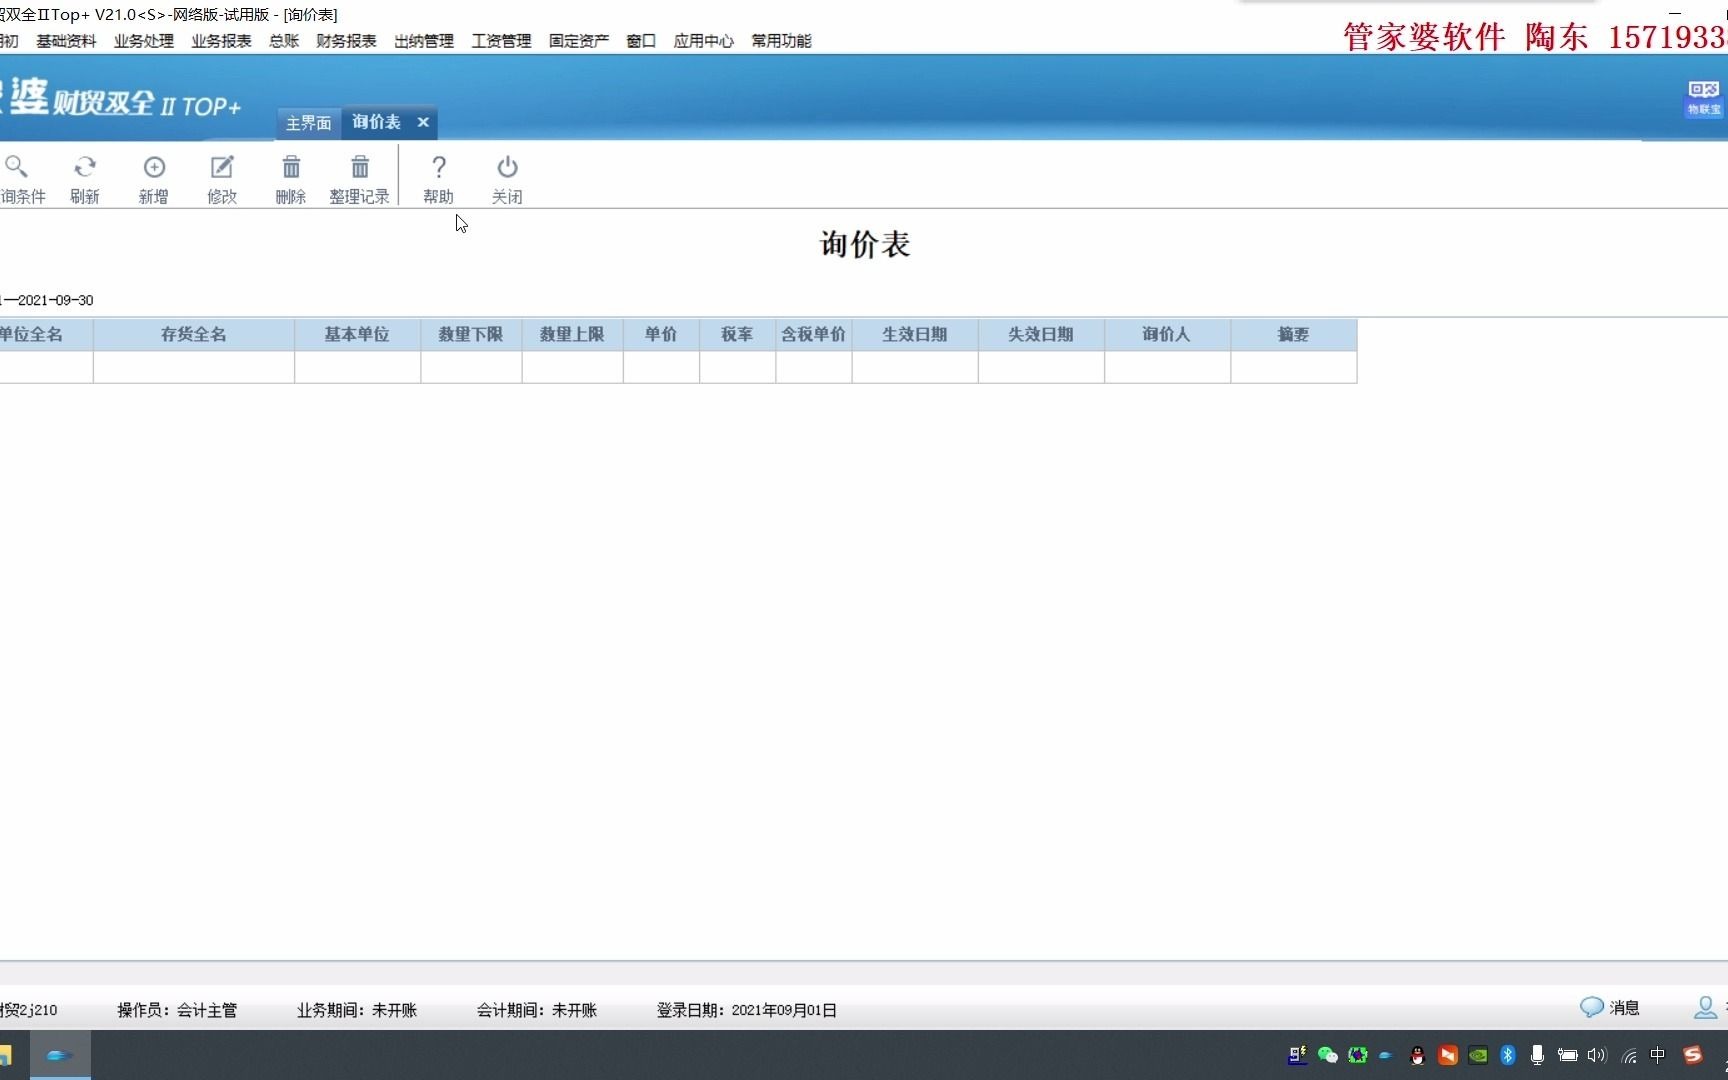1728x1080 pixels.
Task: Open the volume speaker tray icon
Action: [1597, 1055]
